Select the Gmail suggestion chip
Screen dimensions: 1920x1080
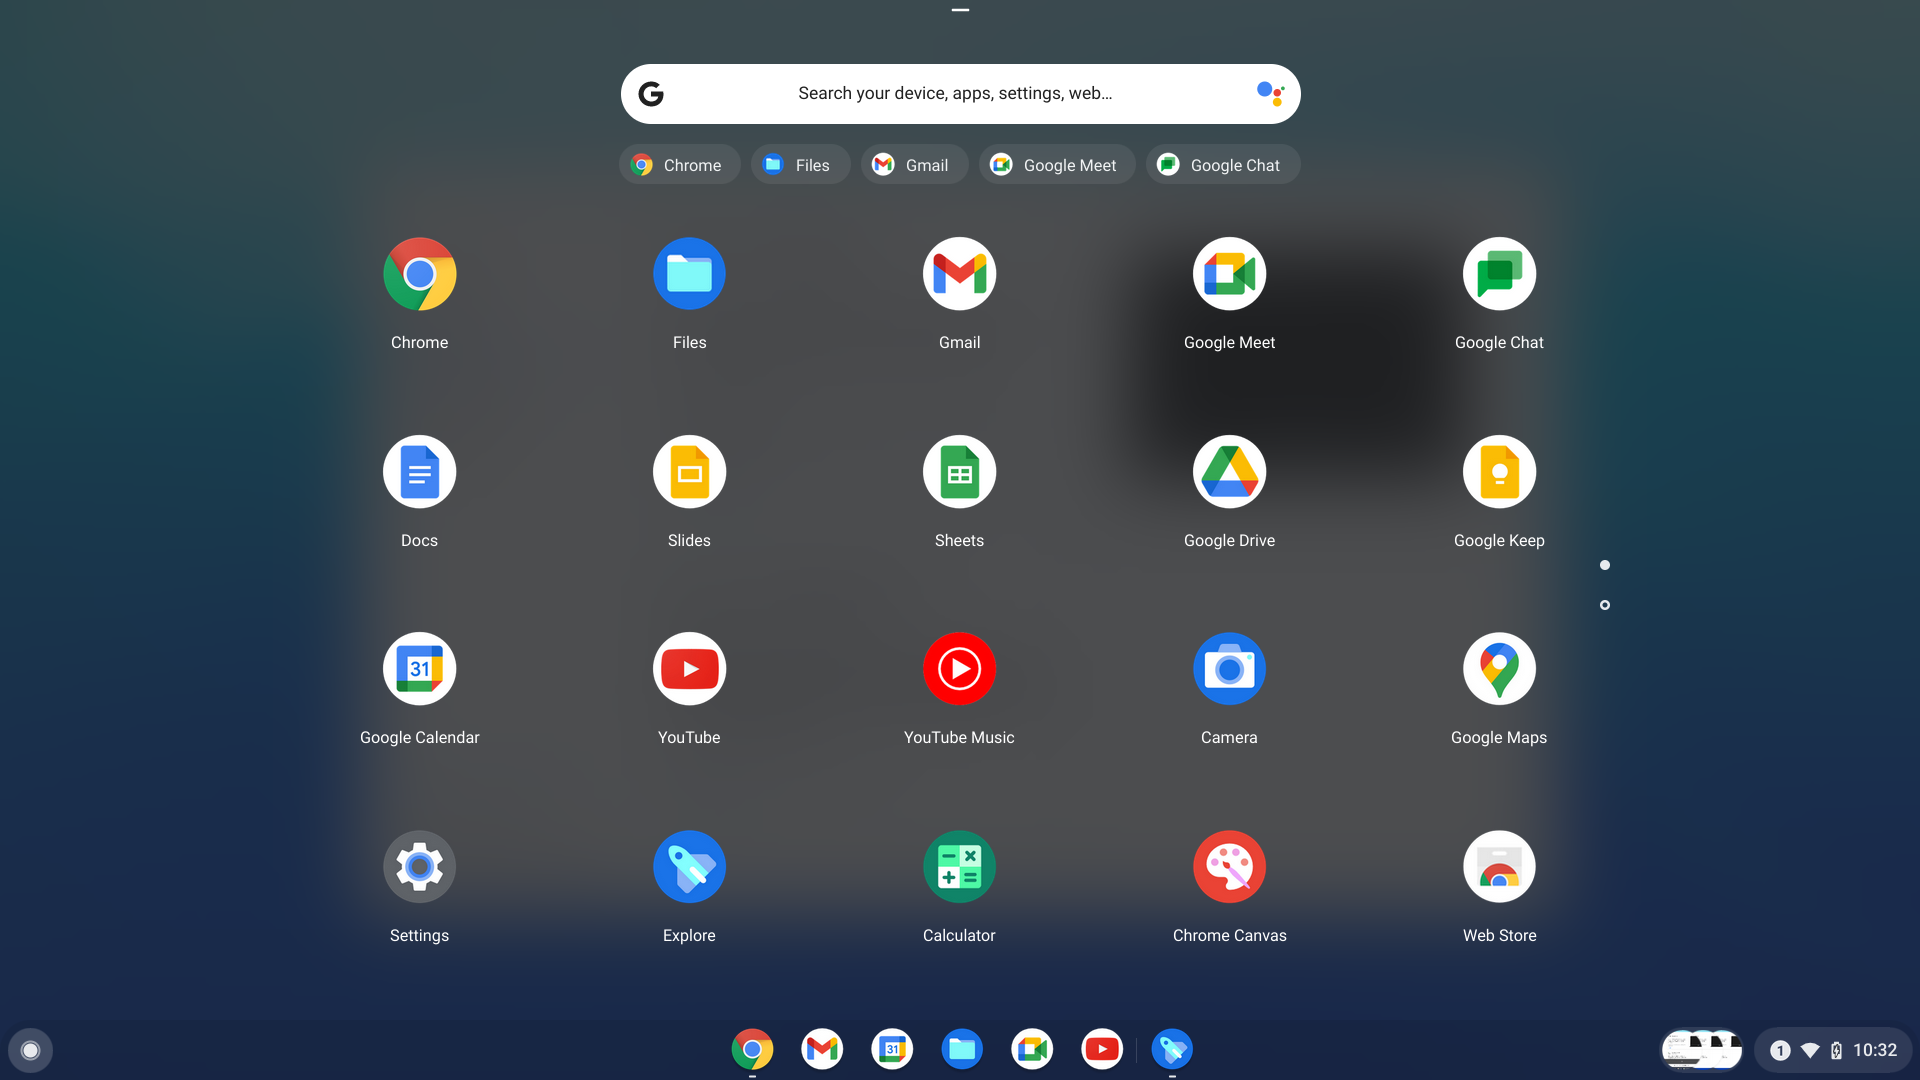click(x=914, y=165)
